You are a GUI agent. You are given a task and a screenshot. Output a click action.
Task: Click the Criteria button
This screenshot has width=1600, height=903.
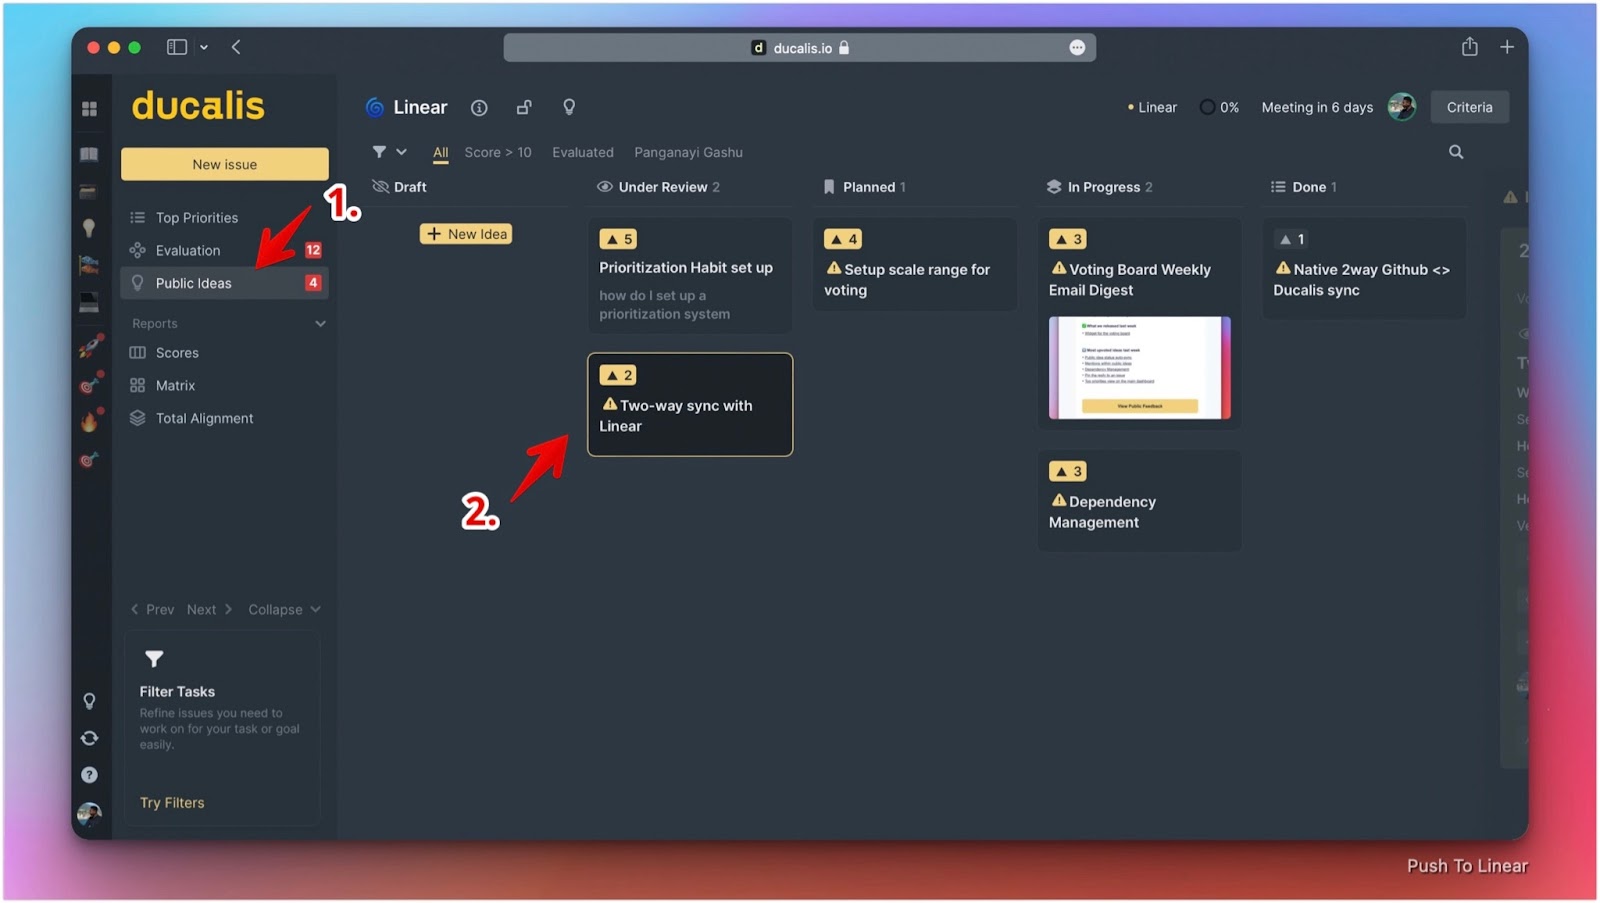pyautogui.click(x=1469, y=107)
